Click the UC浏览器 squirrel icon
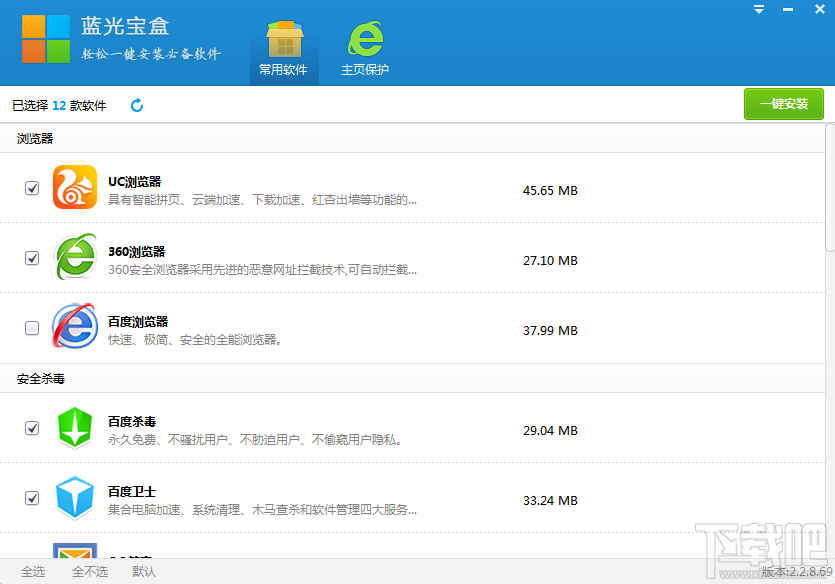Viewport: 835px width, 584px height. [75, 187]
